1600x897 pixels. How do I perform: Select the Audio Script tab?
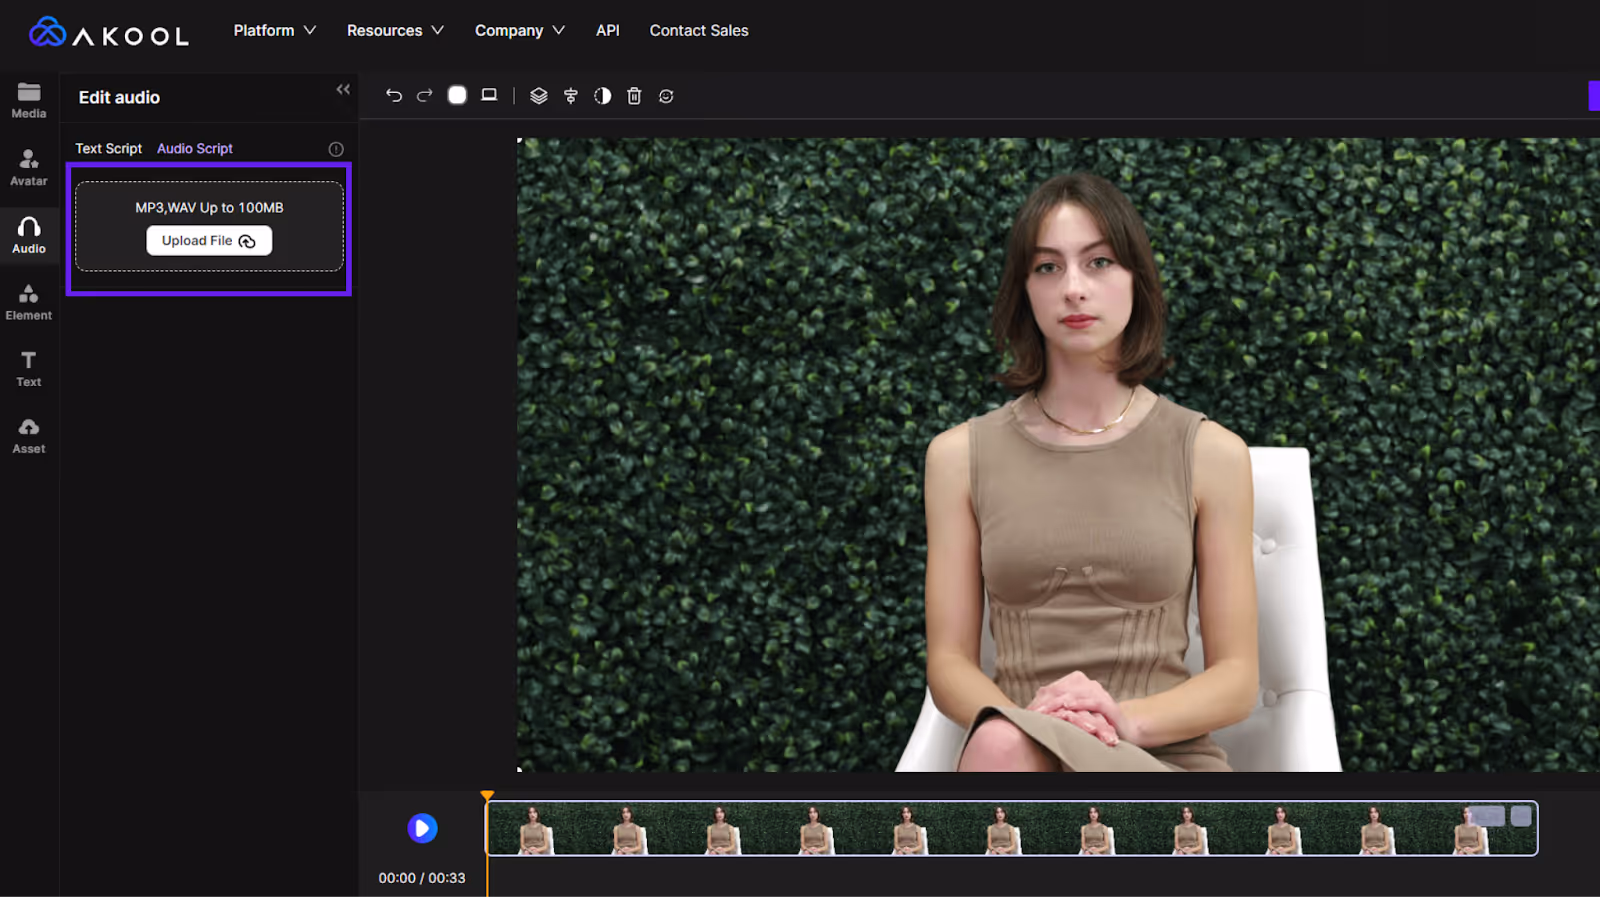click(x=195, y=148)
